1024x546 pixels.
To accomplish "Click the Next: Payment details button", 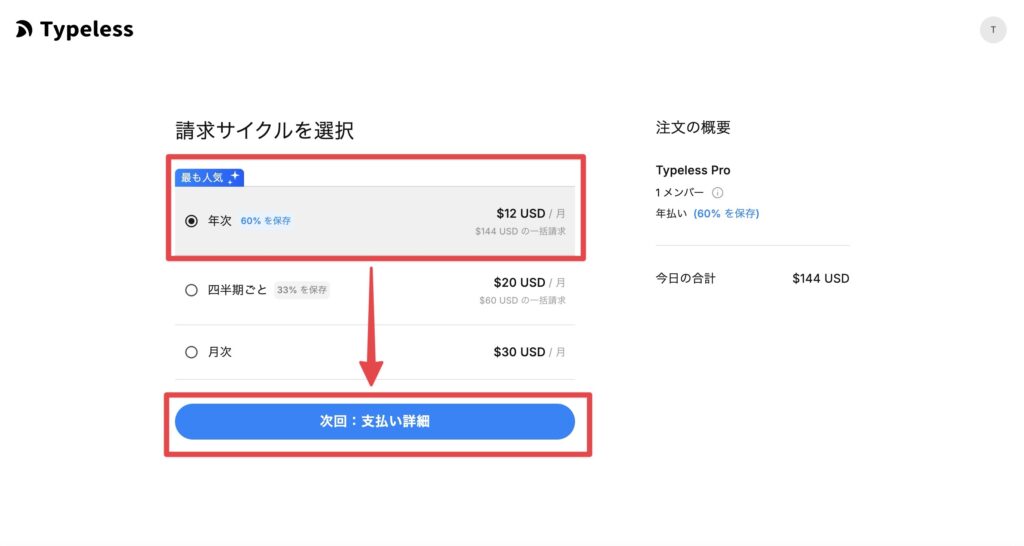I will point(374,422).
